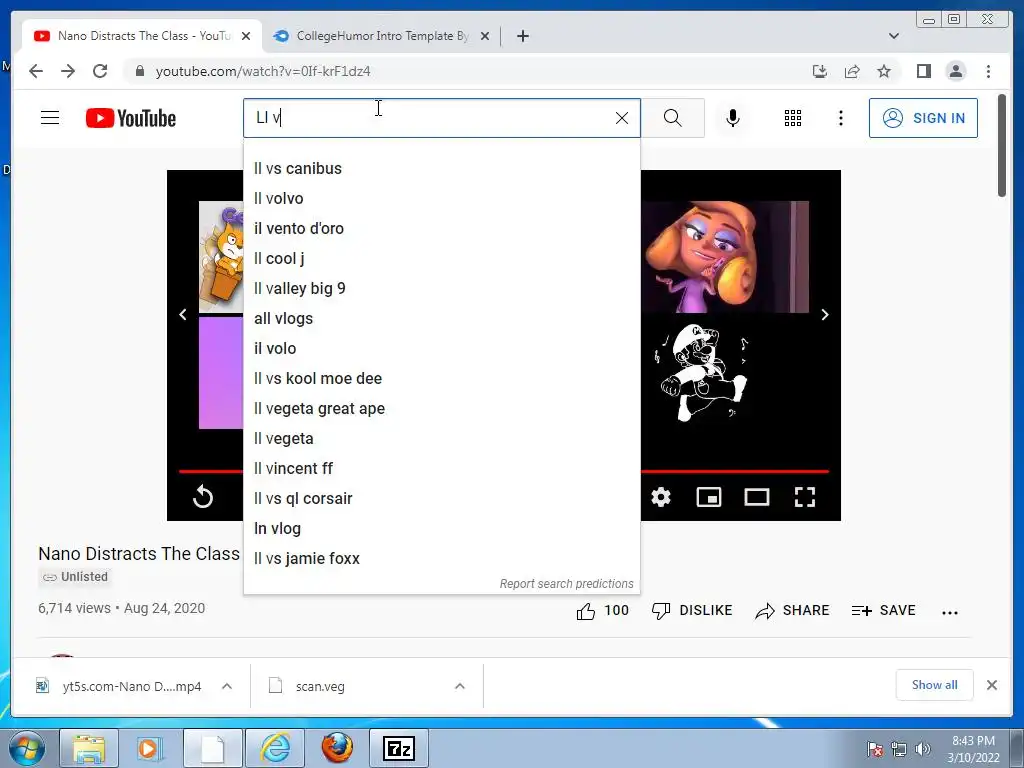Choose suggestion 'll valley big 9'
The height and width of the screenshot is (768, 1024).
[441, 289]
